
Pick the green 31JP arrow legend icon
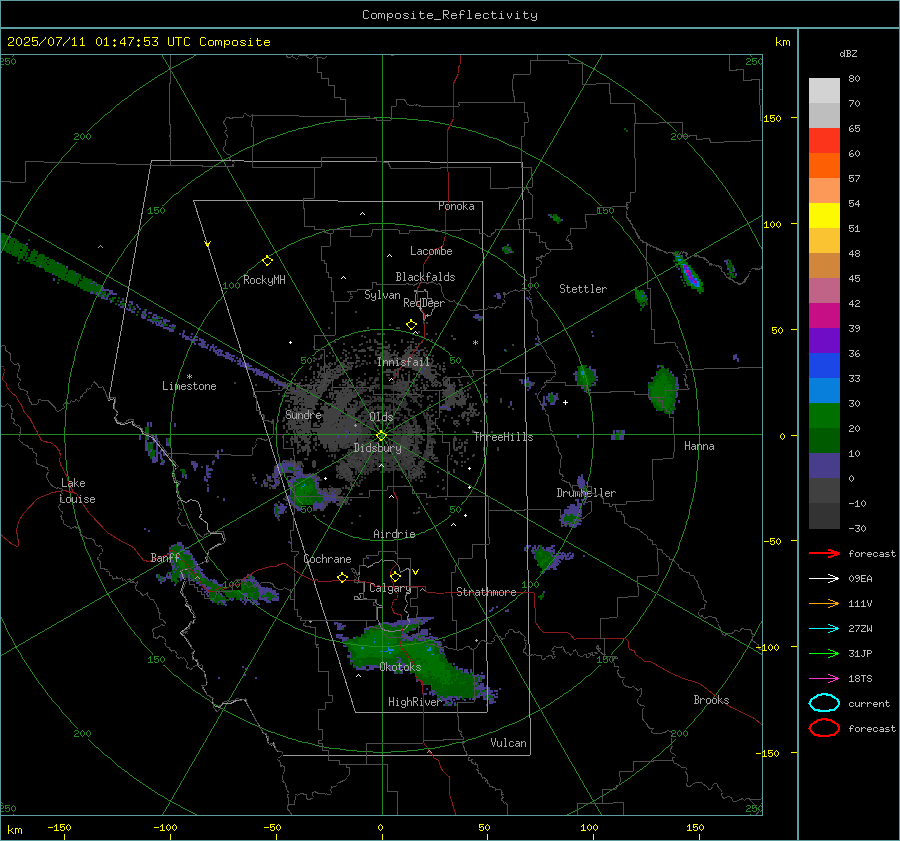824,653
